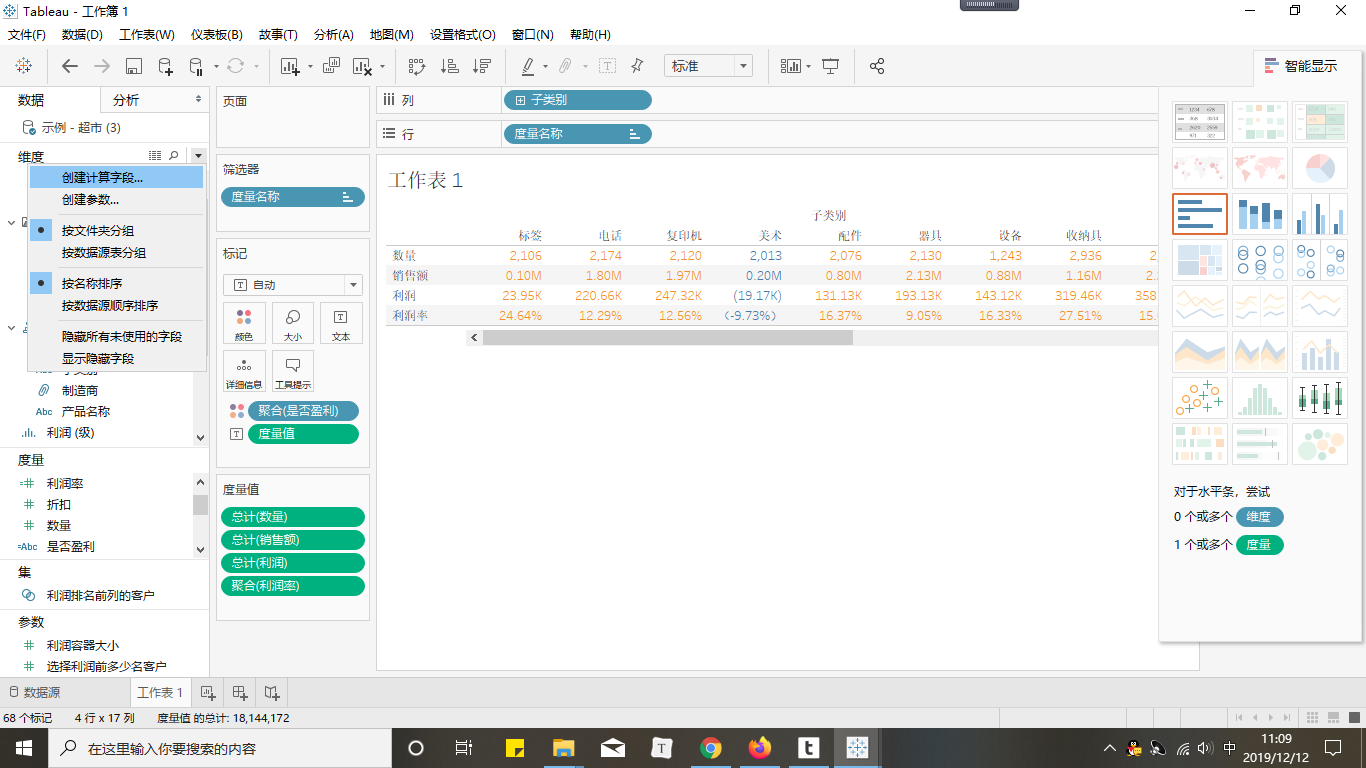1366x768 pixels.
Task: Open the highlight dropdown arrow
Action: tap(545, 67)
